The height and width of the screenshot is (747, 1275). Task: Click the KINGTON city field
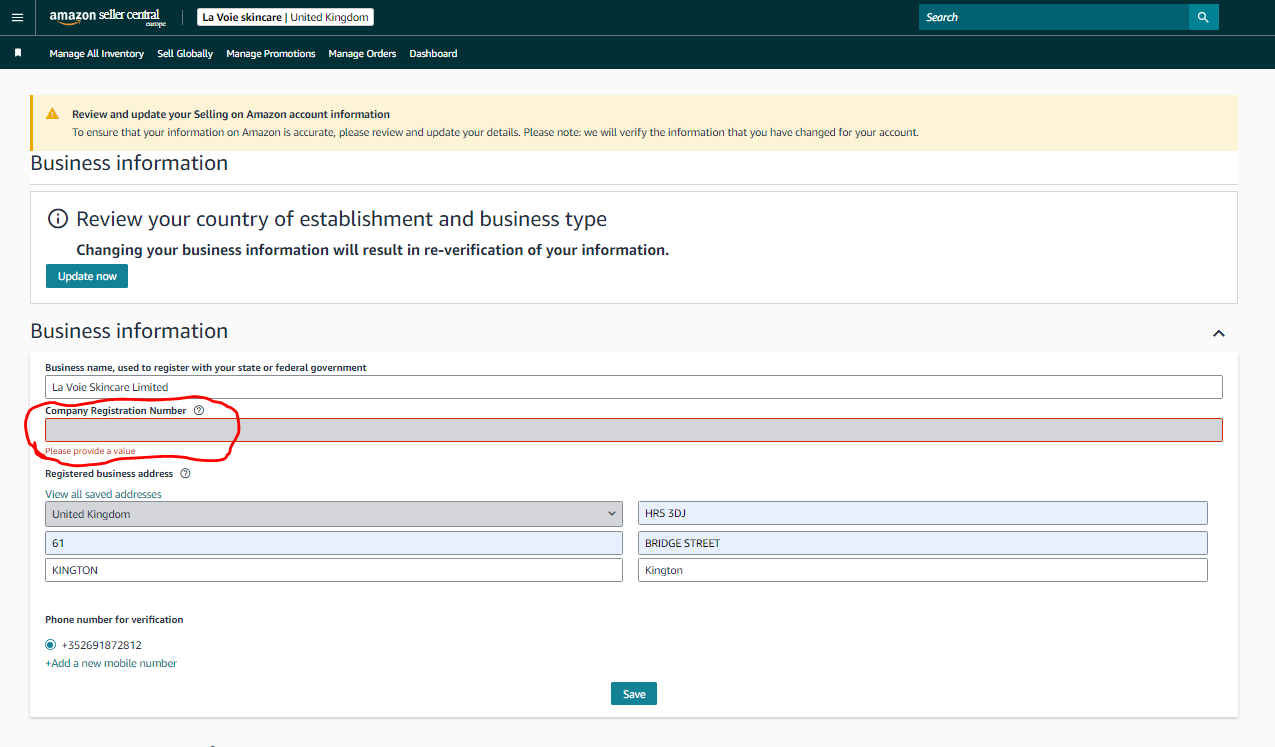coord(334,570)
